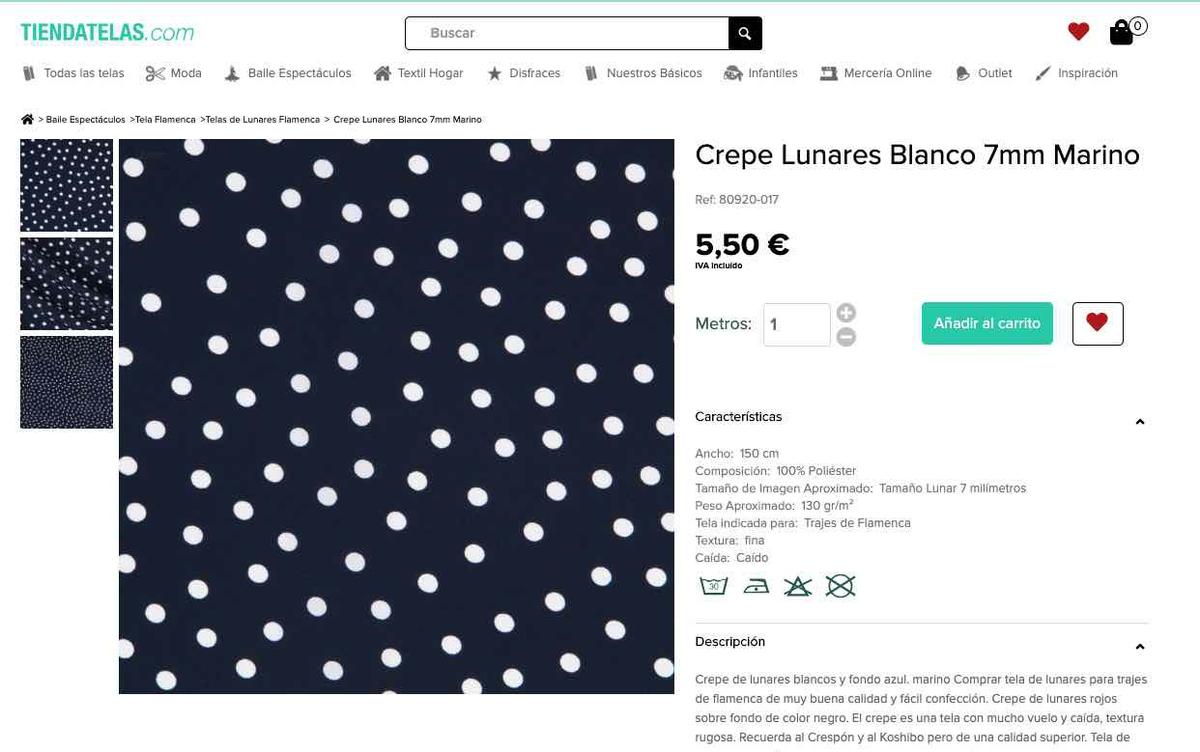Click the no tumble dry icon

[x=840, y=586]
